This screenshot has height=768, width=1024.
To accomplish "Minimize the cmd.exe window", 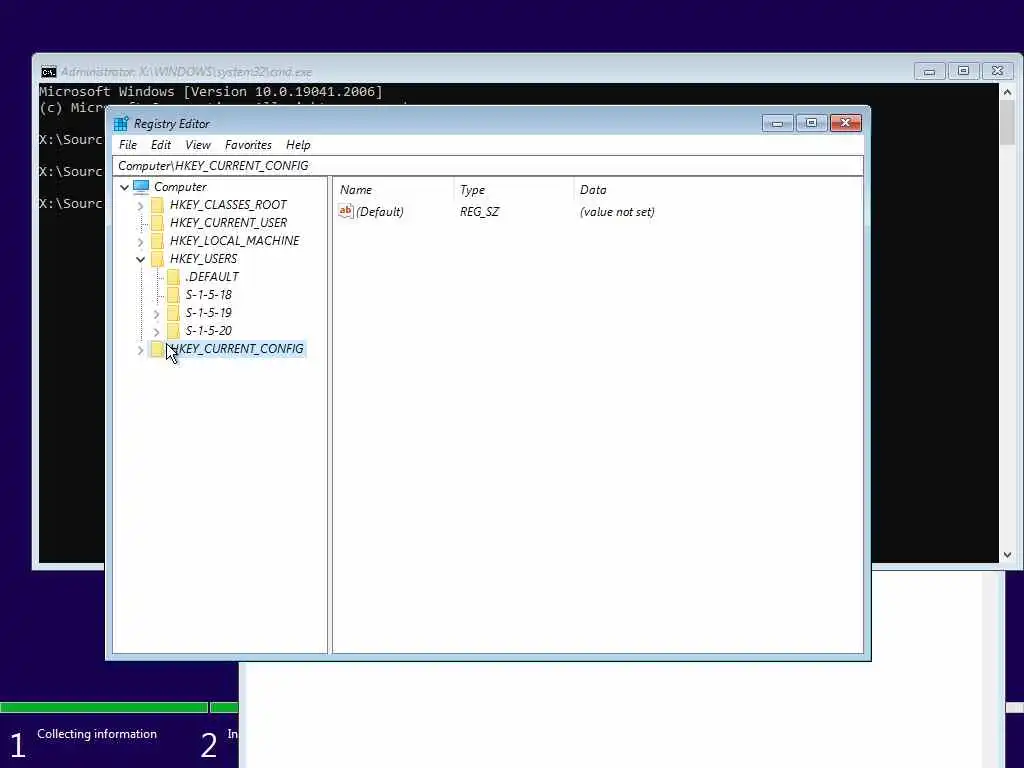I will (929, 71).
